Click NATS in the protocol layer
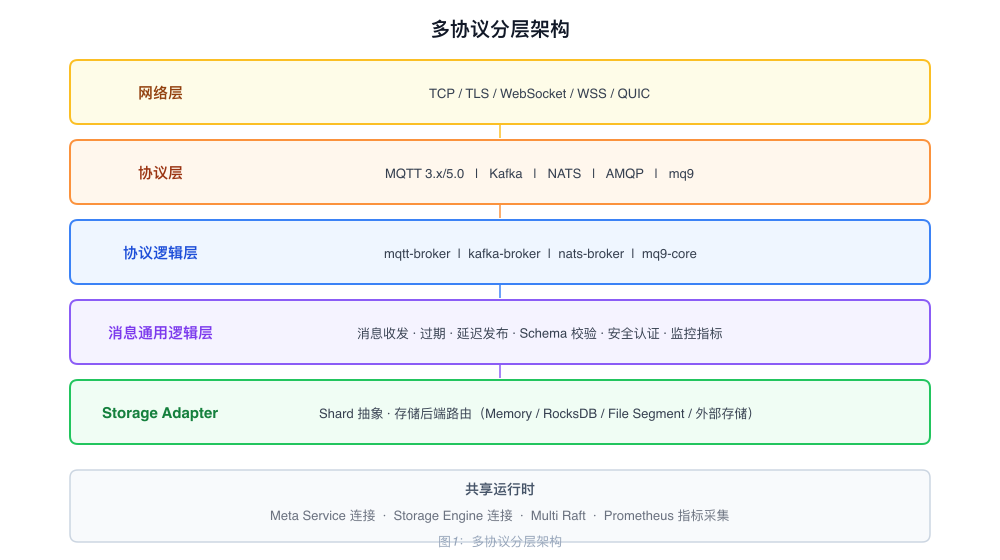Image resolution: width=1000 pixels, height=560 pixels. [x=564, y=173]
